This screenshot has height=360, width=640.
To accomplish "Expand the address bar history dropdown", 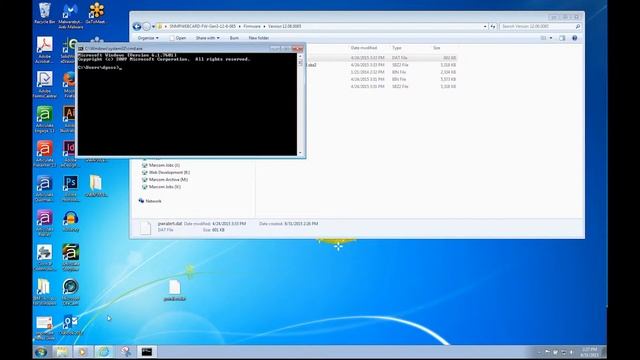I will tap(485, 27).
